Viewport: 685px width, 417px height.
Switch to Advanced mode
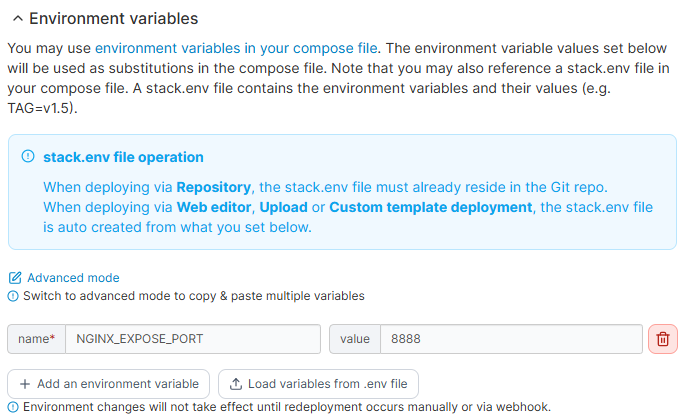click(73, 278)
